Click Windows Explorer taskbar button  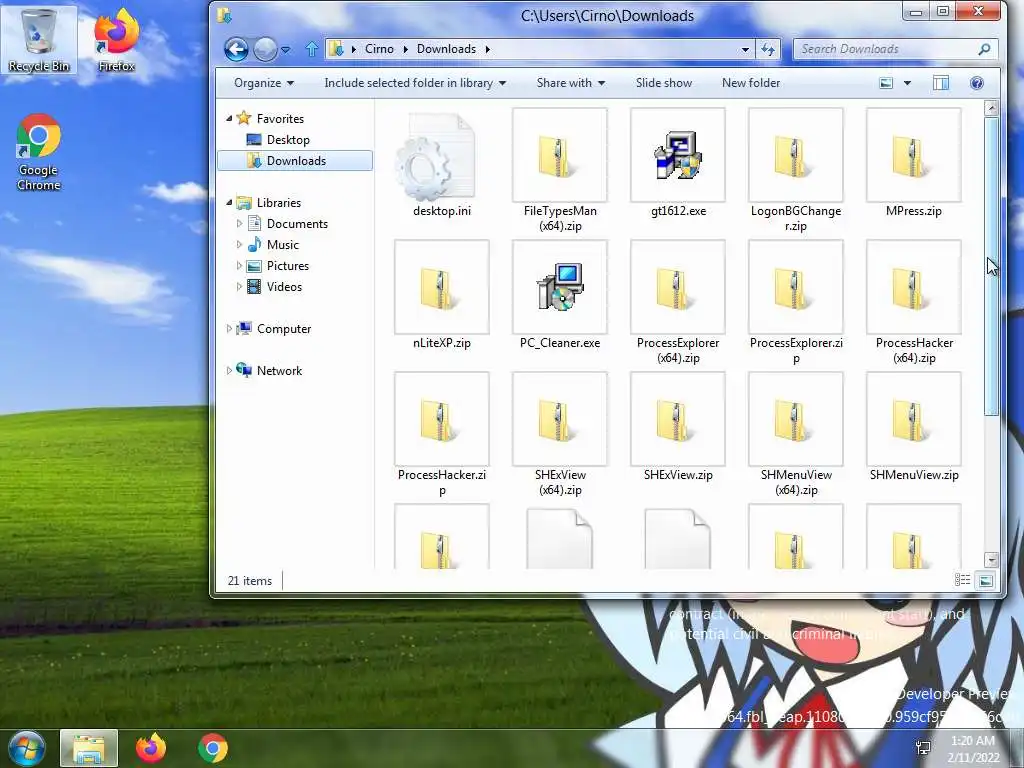coord(89,748)
